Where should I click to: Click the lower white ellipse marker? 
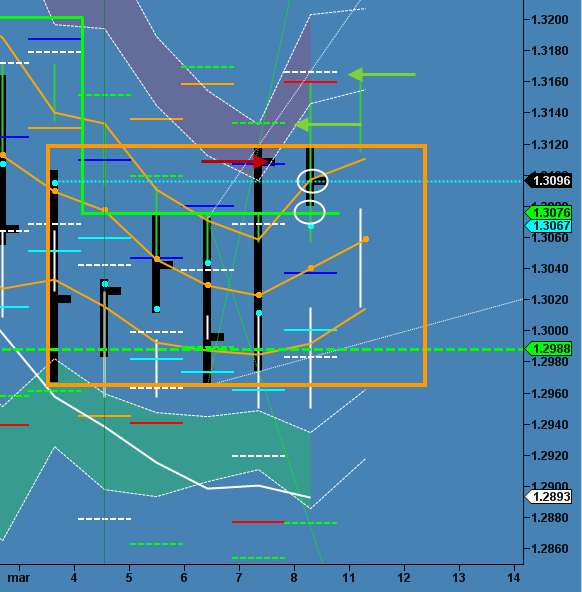309,212
